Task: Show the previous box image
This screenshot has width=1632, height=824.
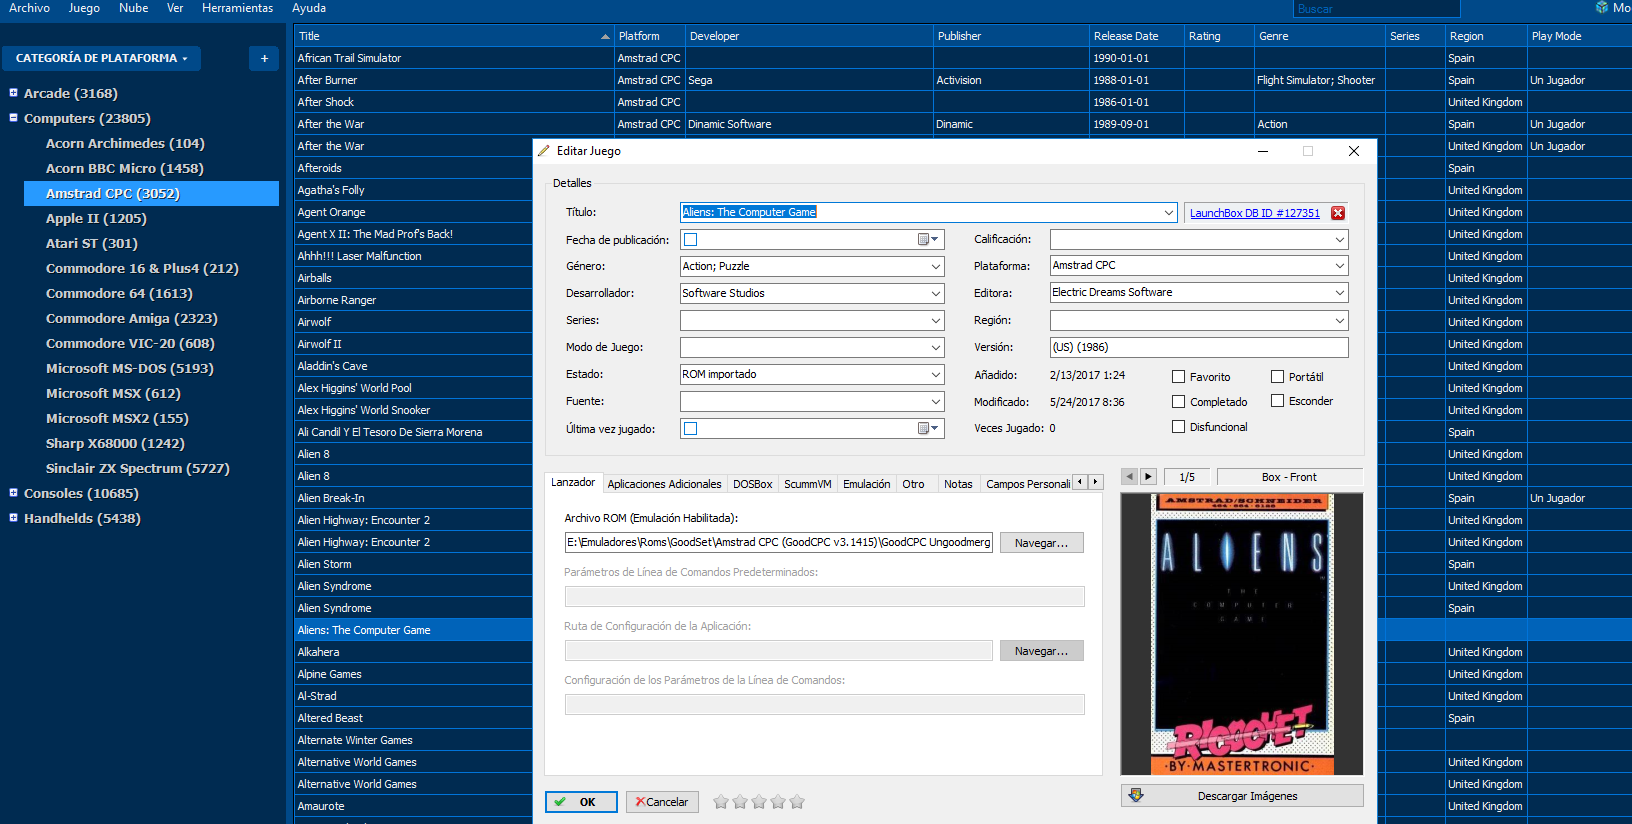Action: tap(1130, 477)
